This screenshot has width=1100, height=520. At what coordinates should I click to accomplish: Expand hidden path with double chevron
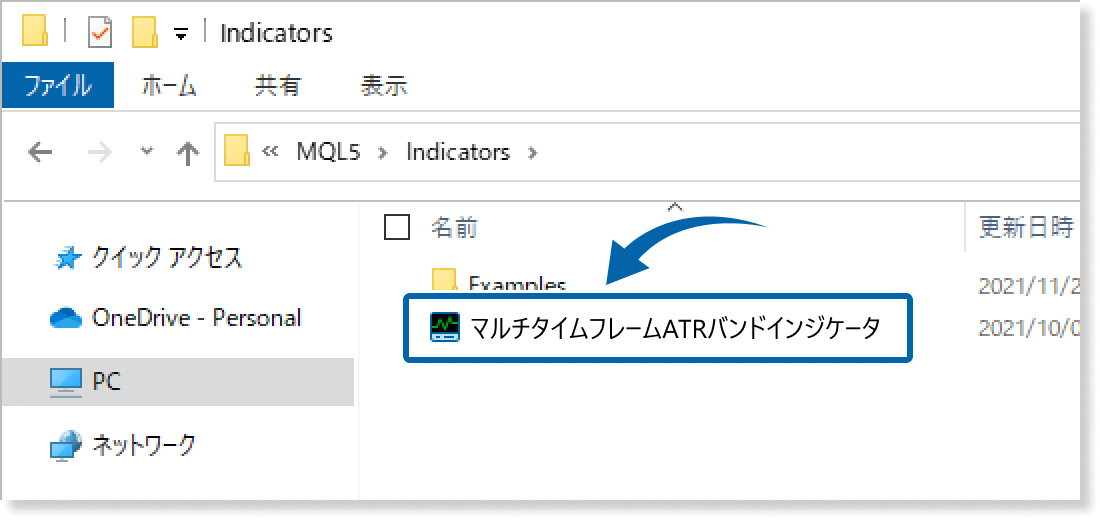tap(271, 152)
